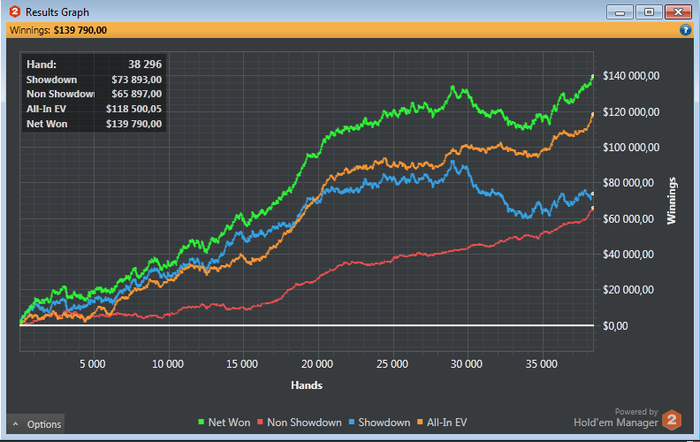
Task: Toggle the Non Showdown legend entry
Action: [299, 422]
